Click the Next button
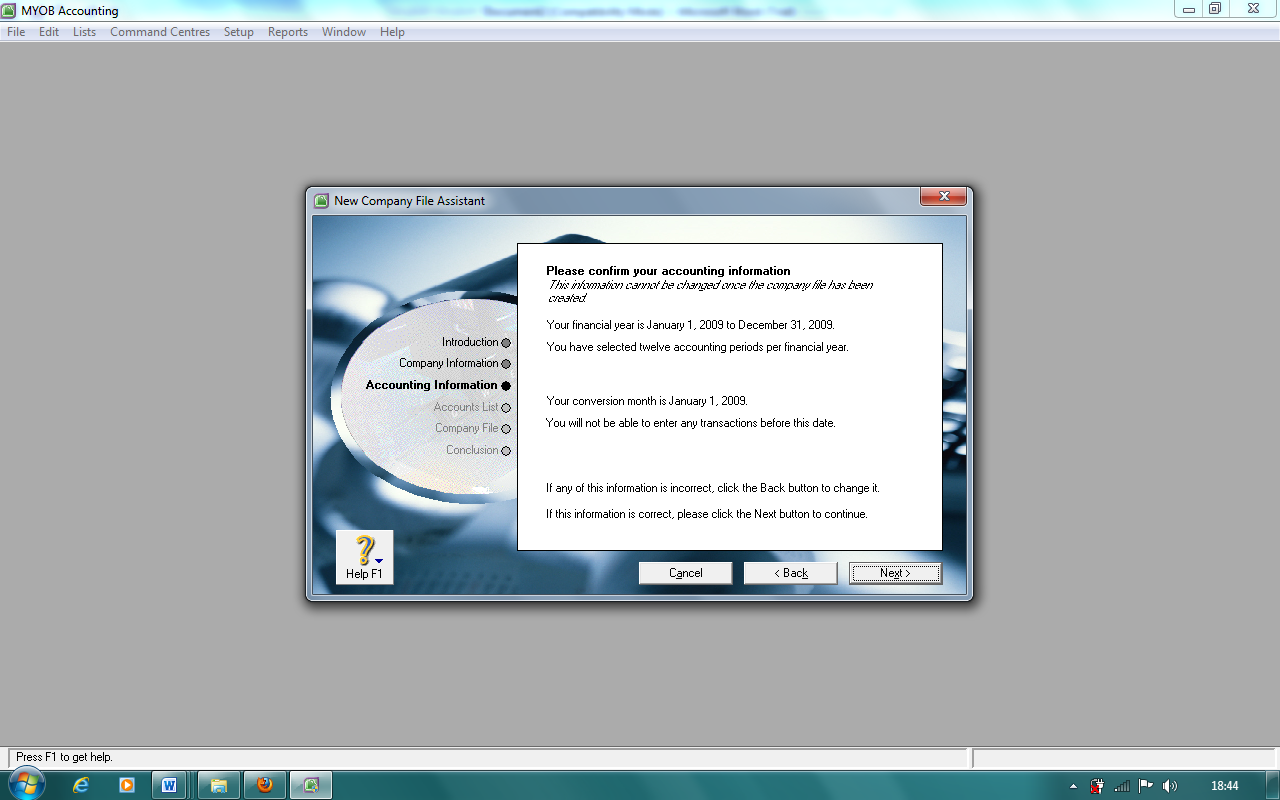1280x800 pixels. (895, 573)
